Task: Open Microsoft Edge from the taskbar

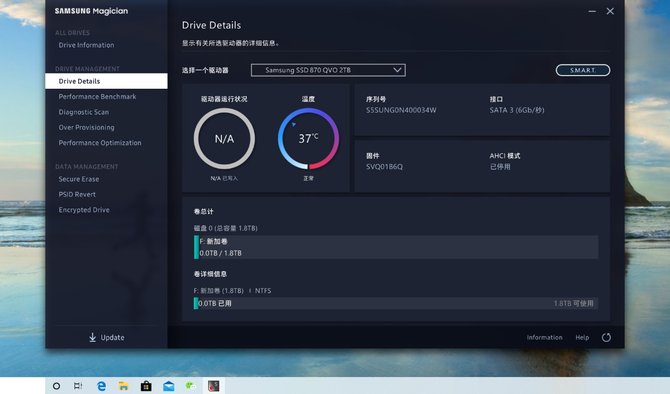Action: point(101,386)
